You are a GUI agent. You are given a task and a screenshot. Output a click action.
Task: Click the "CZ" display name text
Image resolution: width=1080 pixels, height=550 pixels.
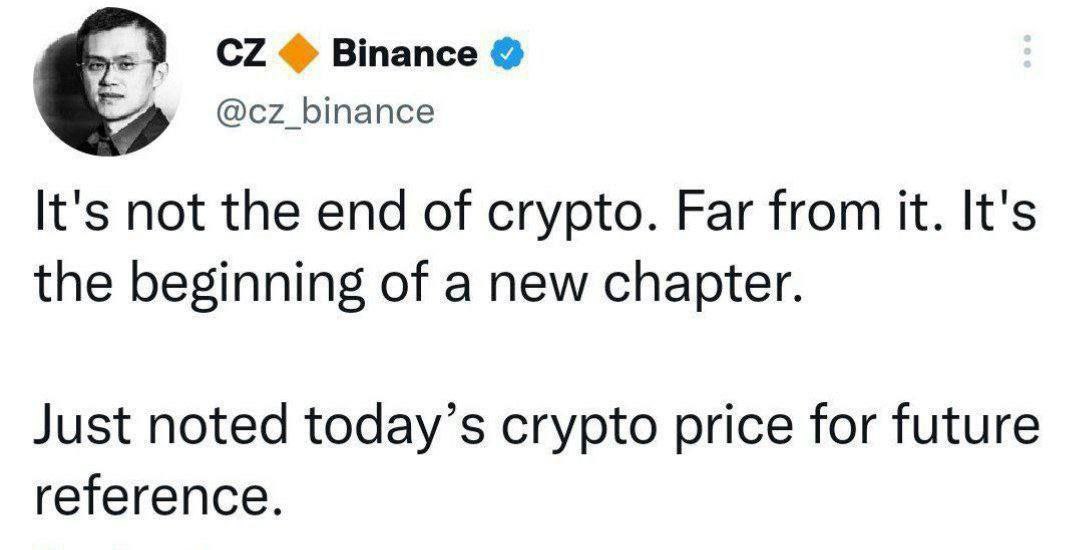pos(241,54)
